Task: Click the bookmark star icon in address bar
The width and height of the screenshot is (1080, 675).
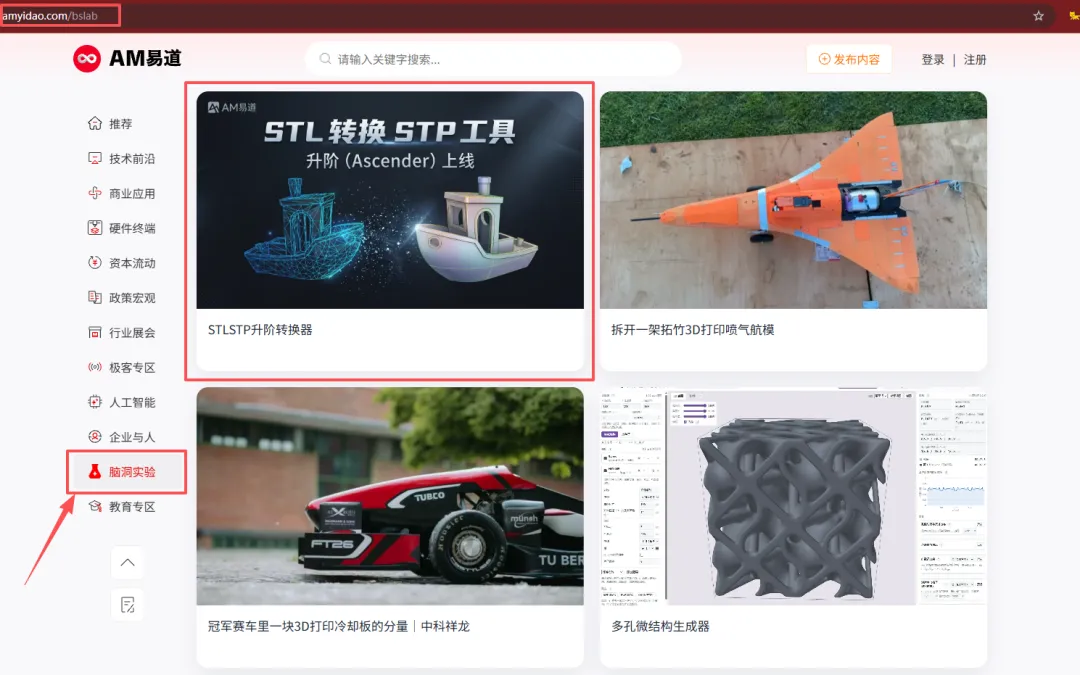Action: [x=1038, y=16]
